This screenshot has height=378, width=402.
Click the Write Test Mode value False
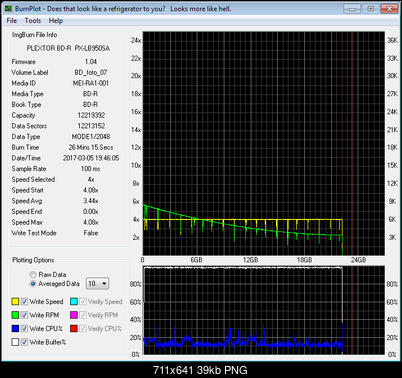tap(91, 233)
